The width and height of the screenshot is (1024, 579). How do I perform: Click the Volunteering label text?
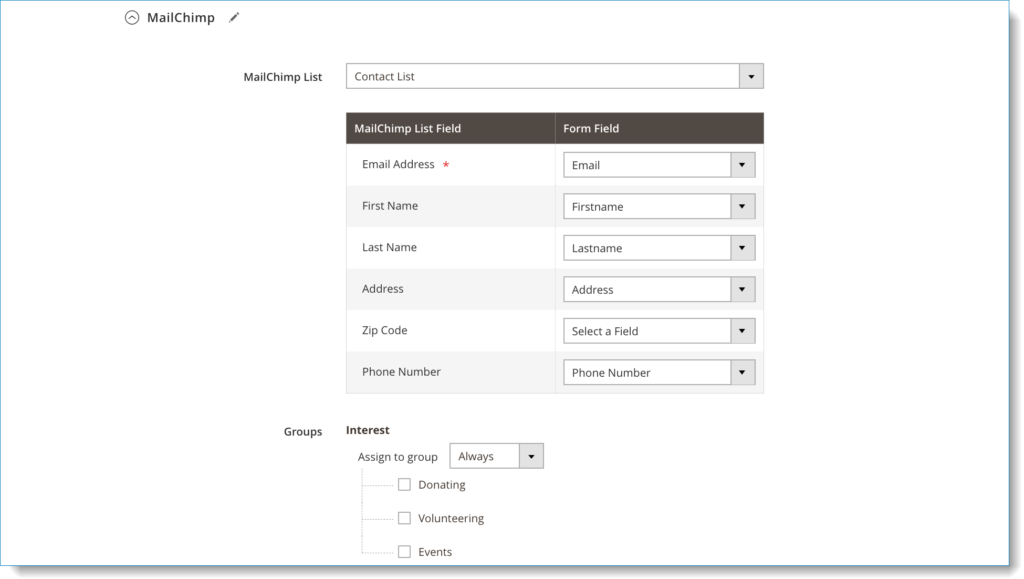click(451, 518)
